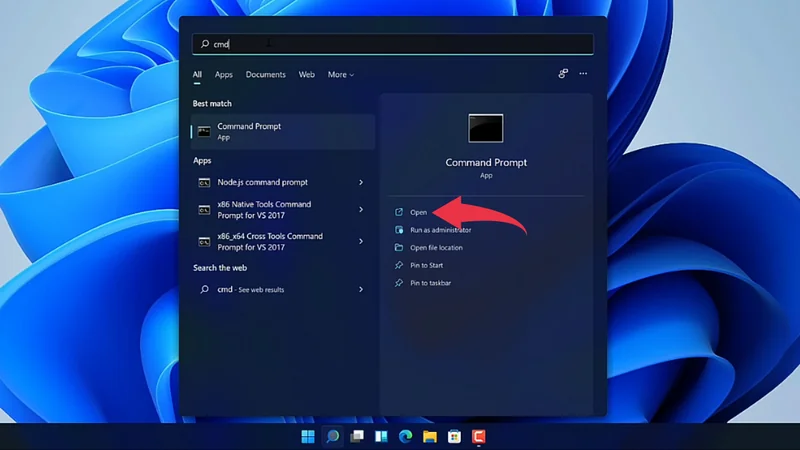Screen dimensions: 800x450
Task: Select the Web filter tab
Action: click(306, 75)
